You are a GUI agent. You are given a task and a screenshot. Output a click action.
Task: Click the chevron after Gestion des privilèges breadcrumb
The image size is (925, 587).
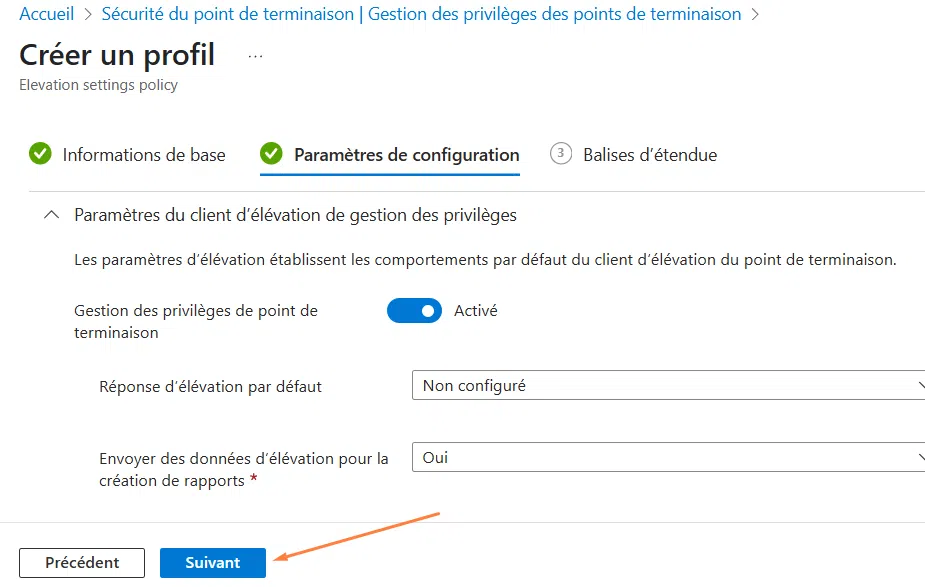point(755,14)
